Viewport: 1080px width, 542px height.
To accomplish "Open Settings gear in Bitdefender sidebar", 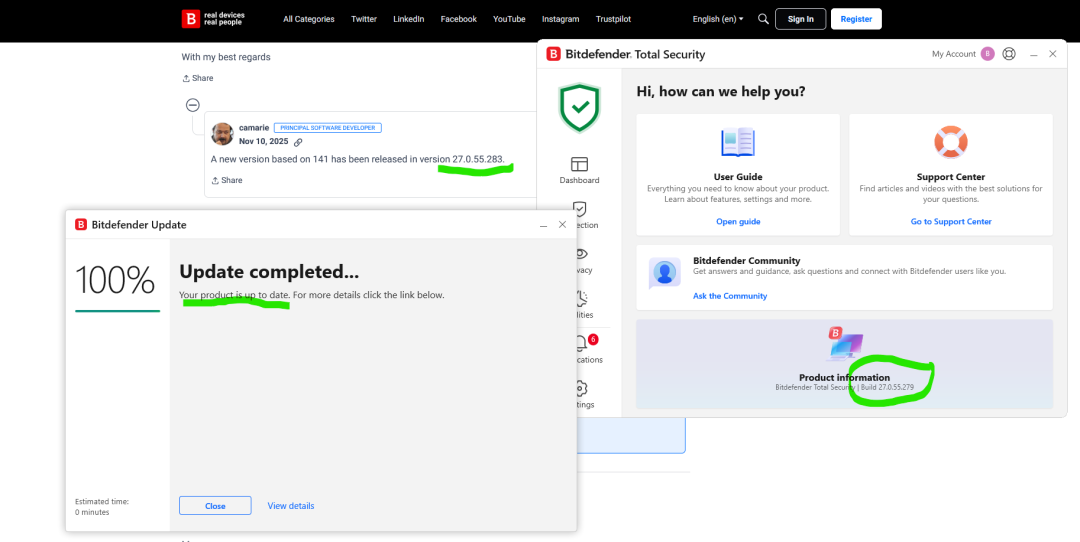I will 582,394.
